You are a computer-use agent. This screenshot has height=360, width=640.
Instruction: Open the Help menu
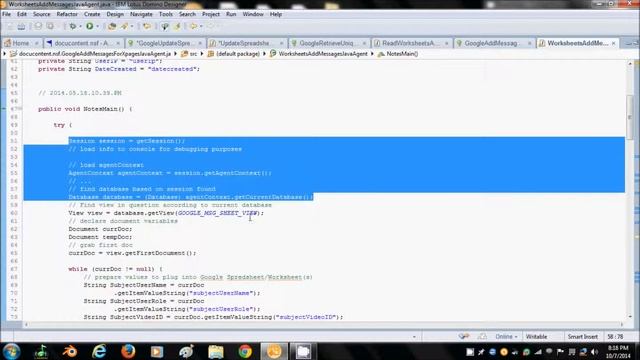(x=276, y=14)
